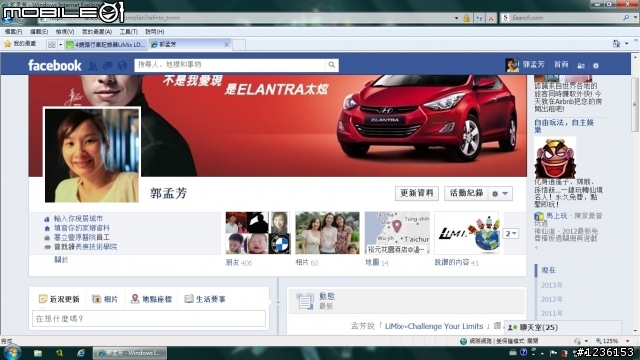Open the 朋友 406 friends thumbnail
640x360 pixels.
(258, 233)
